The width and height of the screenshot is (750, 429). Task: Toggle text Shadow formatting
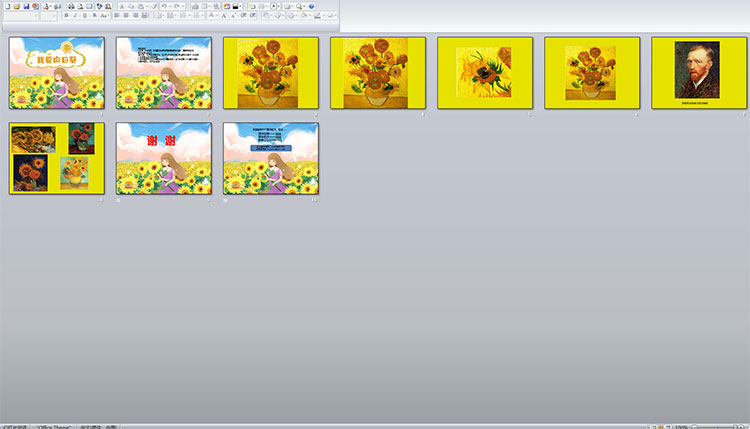[94, 15]
